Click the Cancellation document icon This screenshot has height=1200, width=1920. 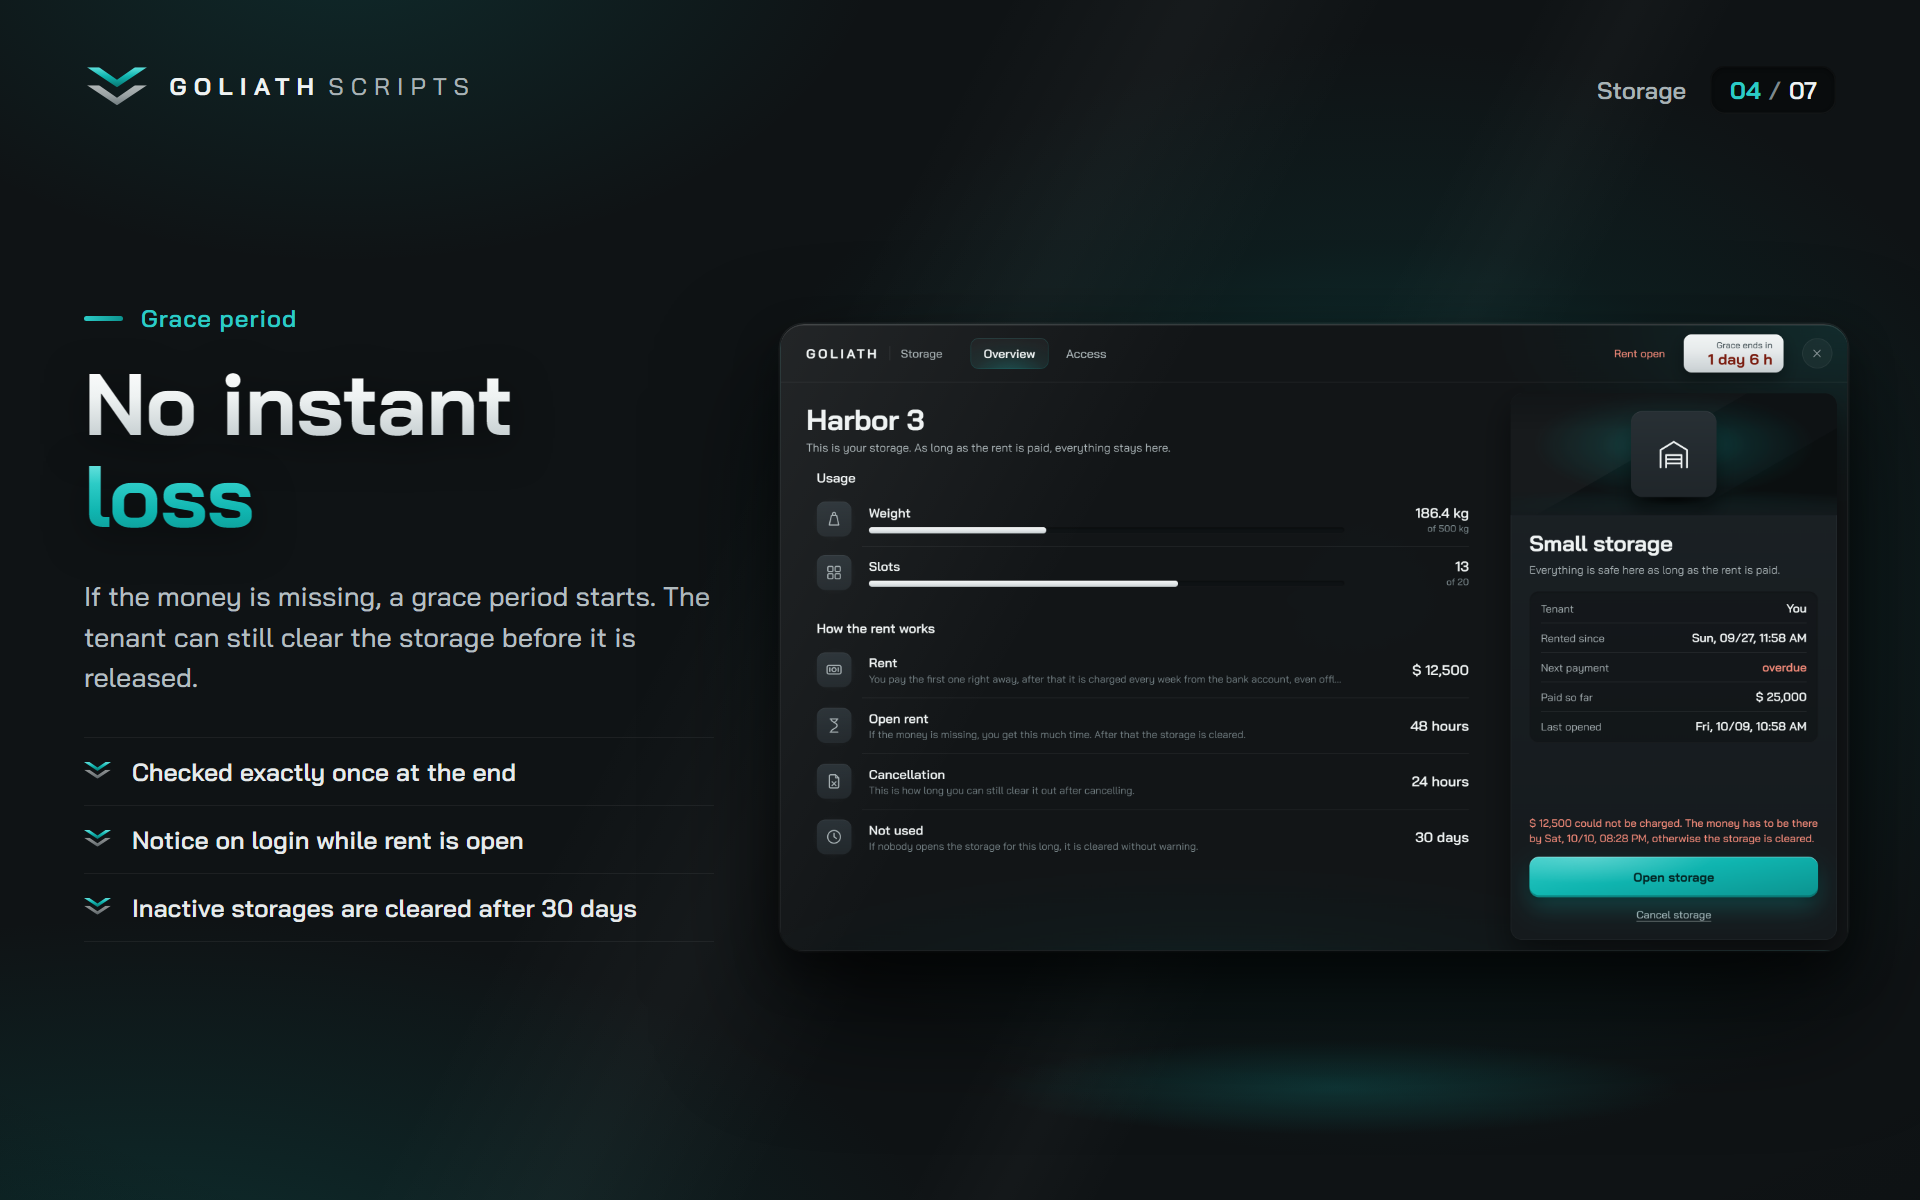tap(834, 782)
